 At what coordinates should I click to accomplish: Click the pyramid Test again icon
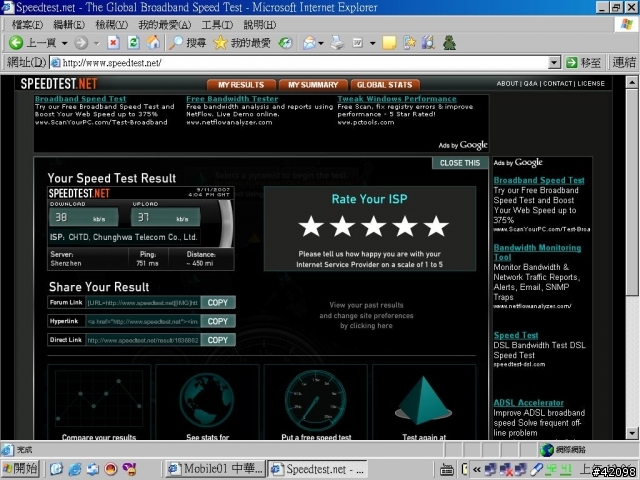coord(423,401)
